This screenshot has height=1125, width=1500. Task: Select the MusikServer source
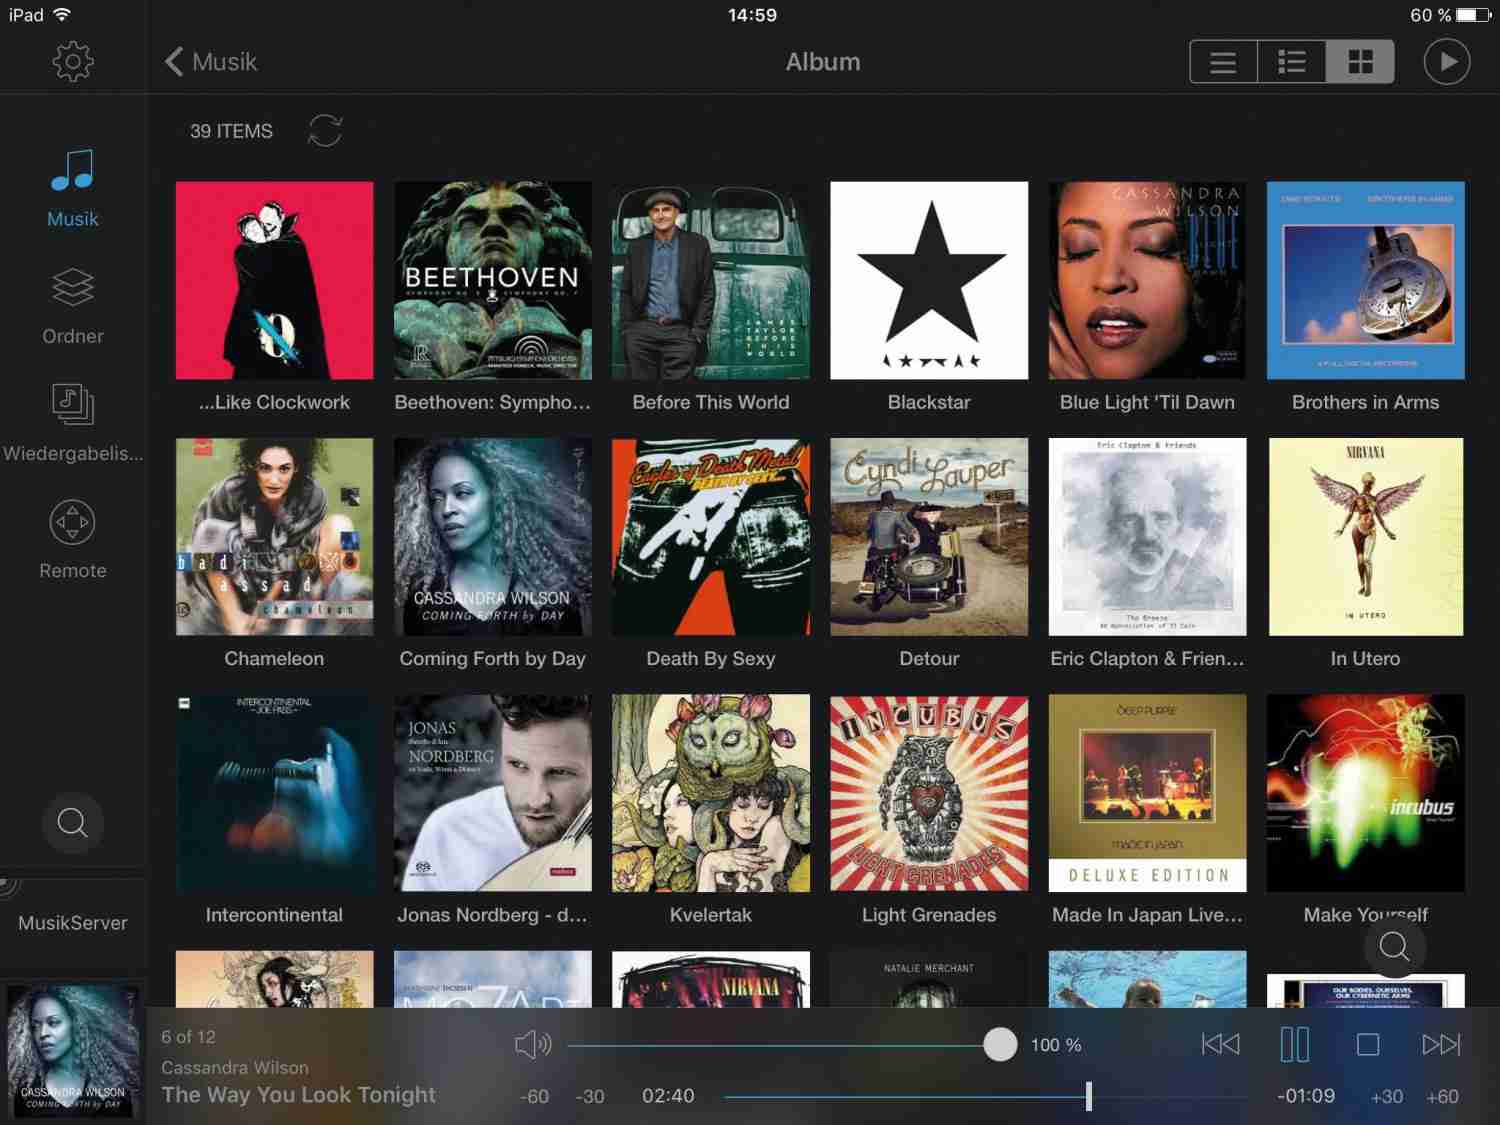pos(73,923)
